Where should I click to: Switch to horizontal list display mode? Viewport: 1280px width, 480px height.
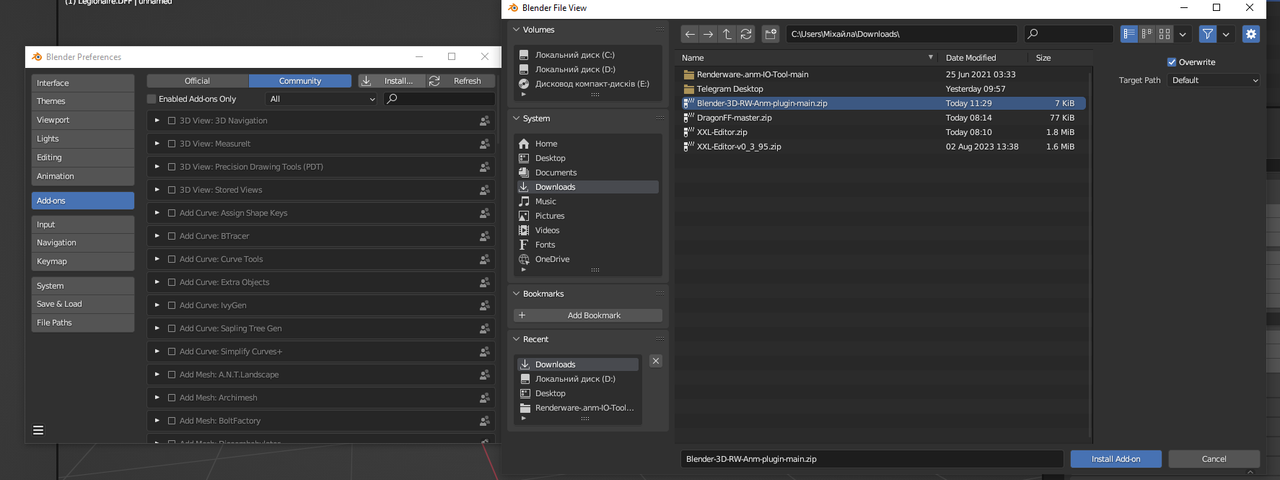pos(1147,34)
